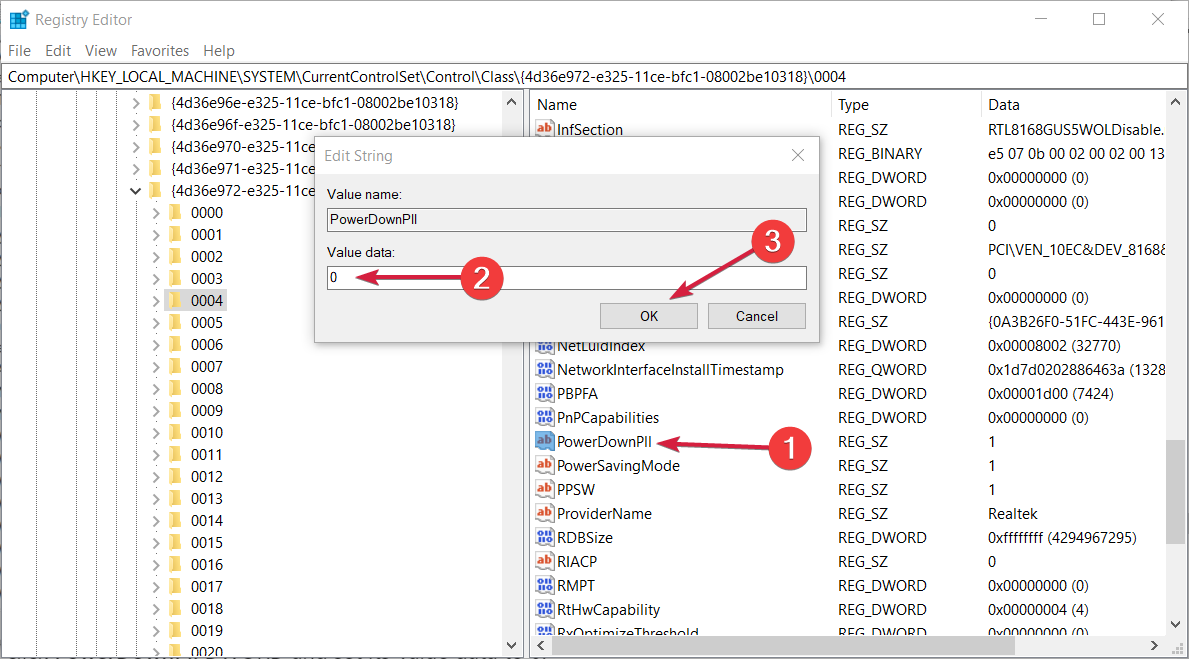The height and width of the screenshot is (659, 1189).
Task: Cancel the Edit String dialog
Action: click(x=756, y=316)
